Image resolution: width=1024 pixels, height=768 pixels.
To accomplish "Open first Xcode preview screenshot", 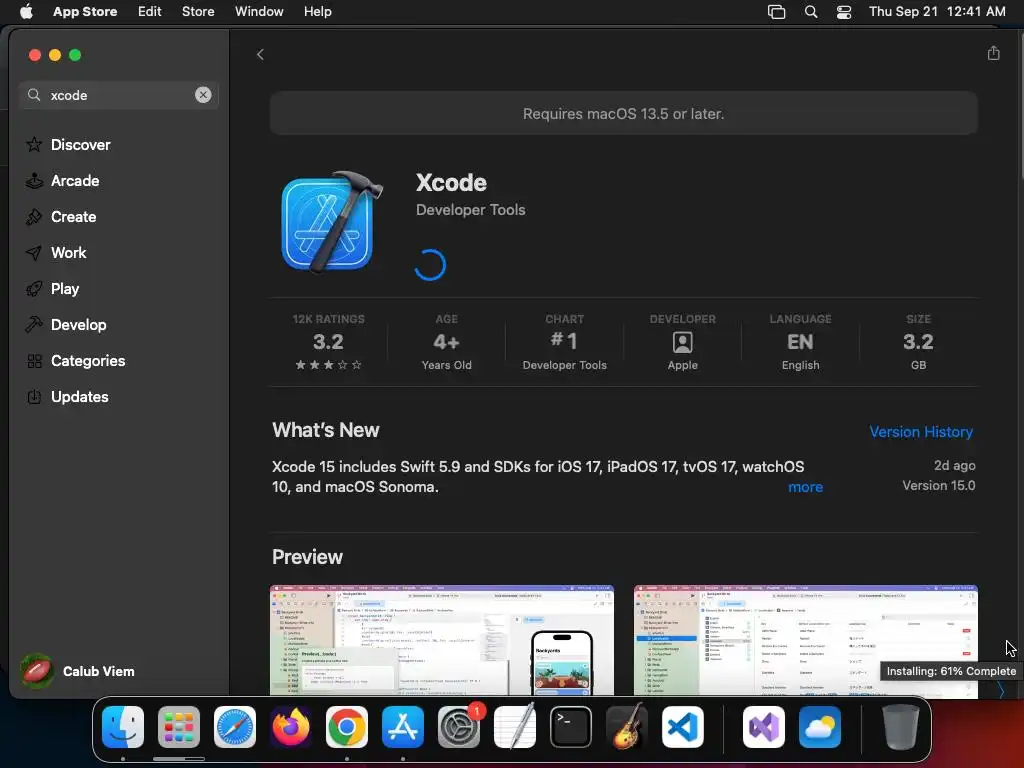I will (x=441, y=640).
